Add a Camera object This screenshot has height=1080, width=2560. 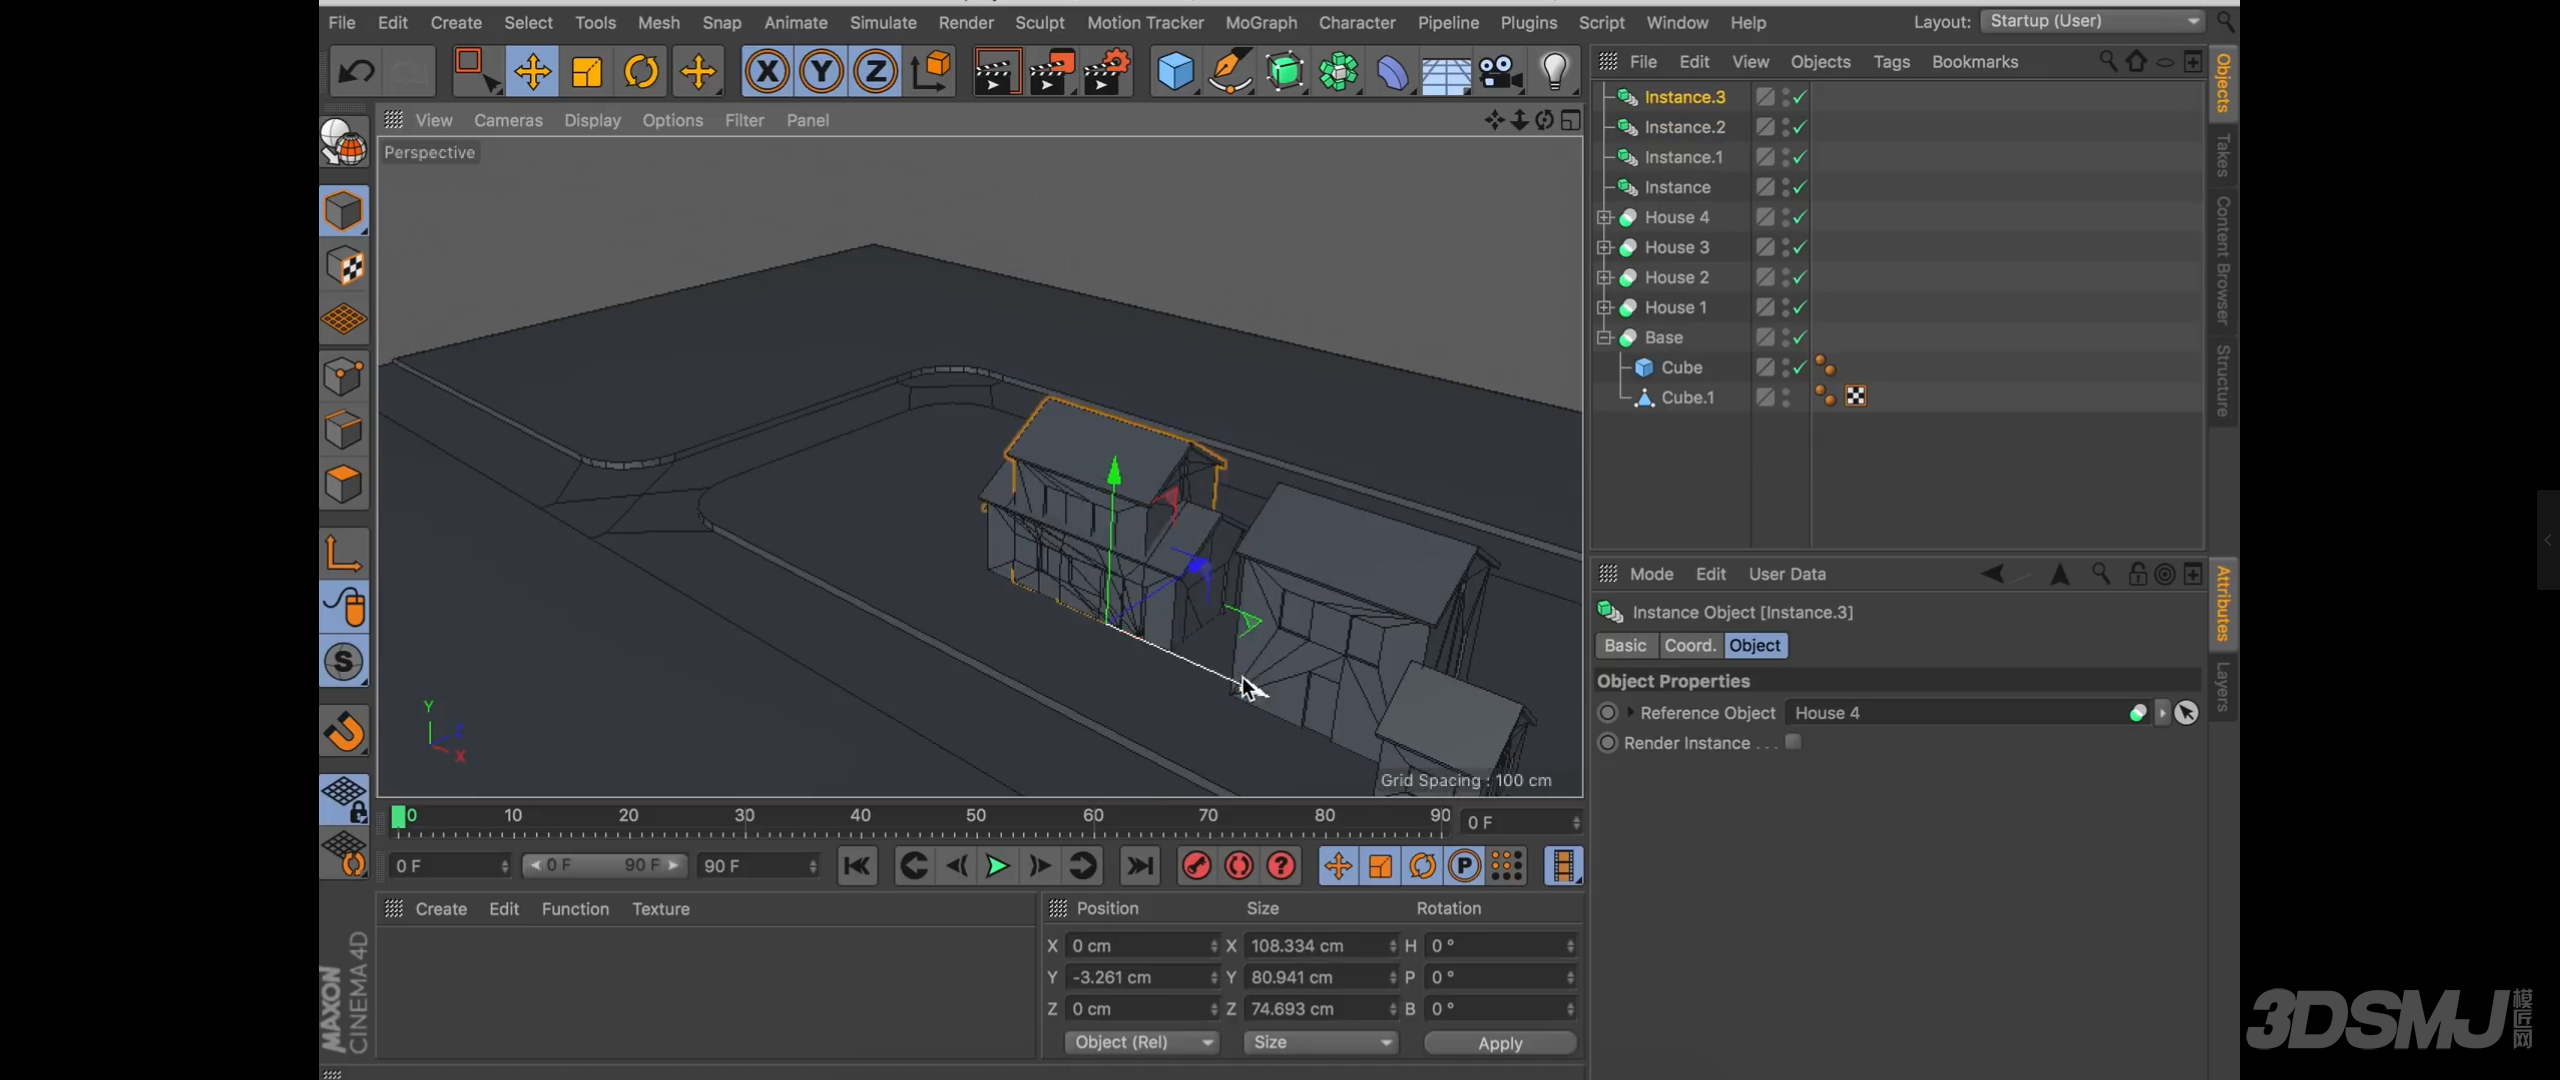1500,72
